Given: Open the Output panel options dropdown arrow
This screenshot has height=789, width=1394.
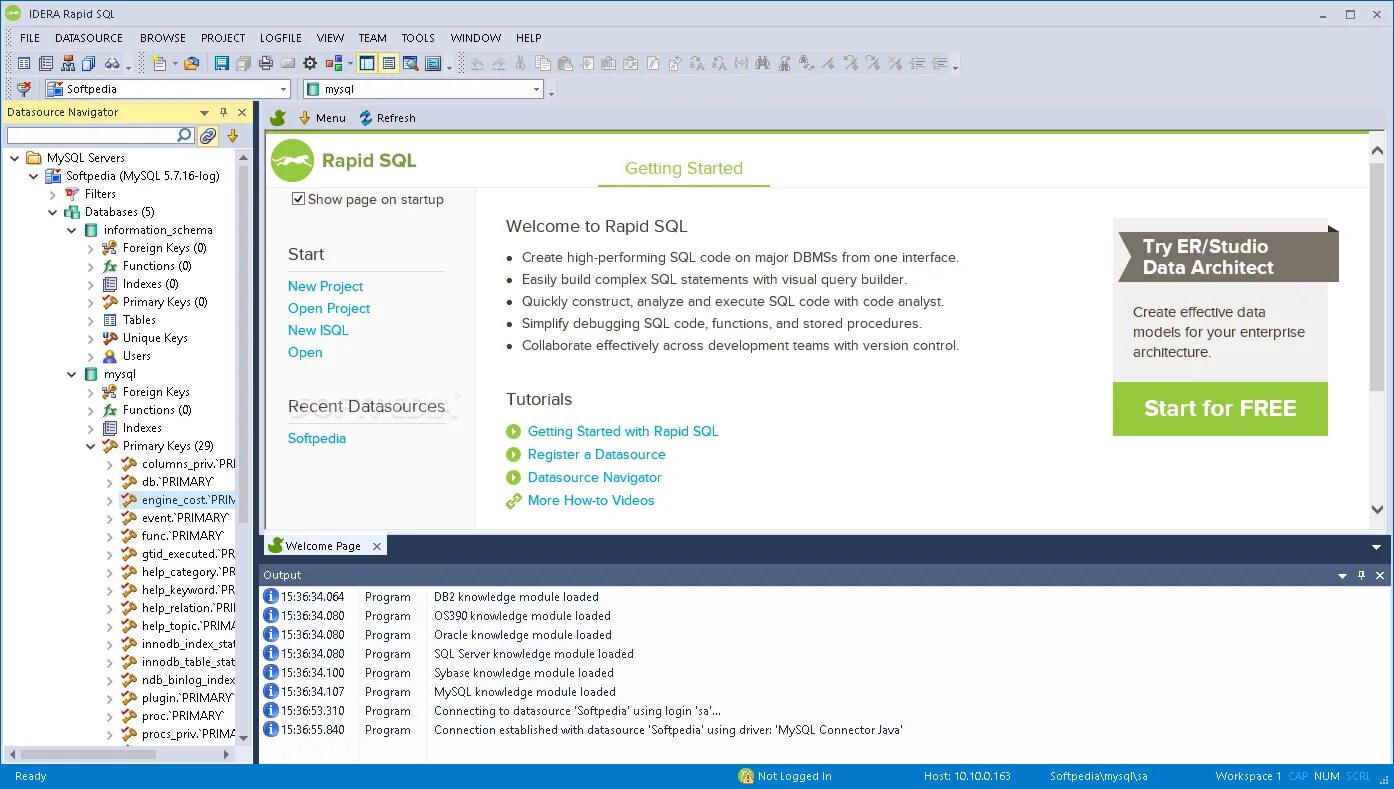Looking at the screenshot, I should (1343, 576).
